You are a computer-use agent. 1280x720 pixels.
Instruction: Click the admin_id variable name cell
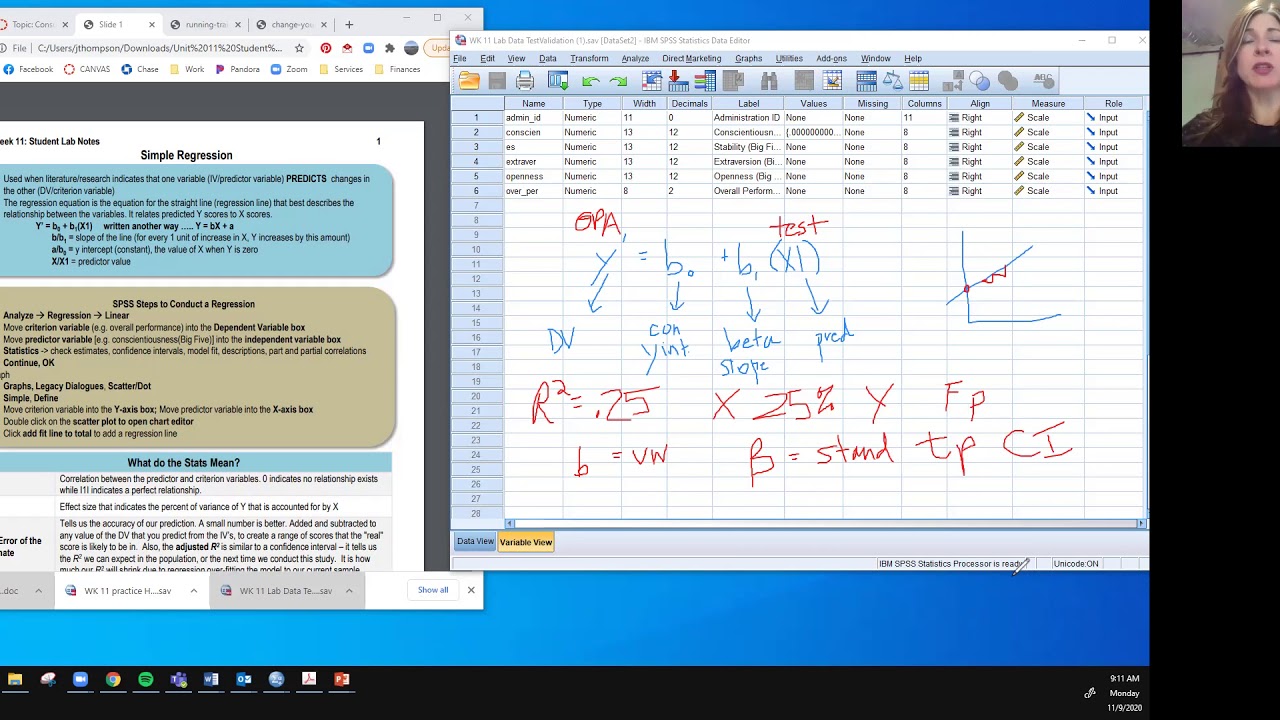coord(533,118)
